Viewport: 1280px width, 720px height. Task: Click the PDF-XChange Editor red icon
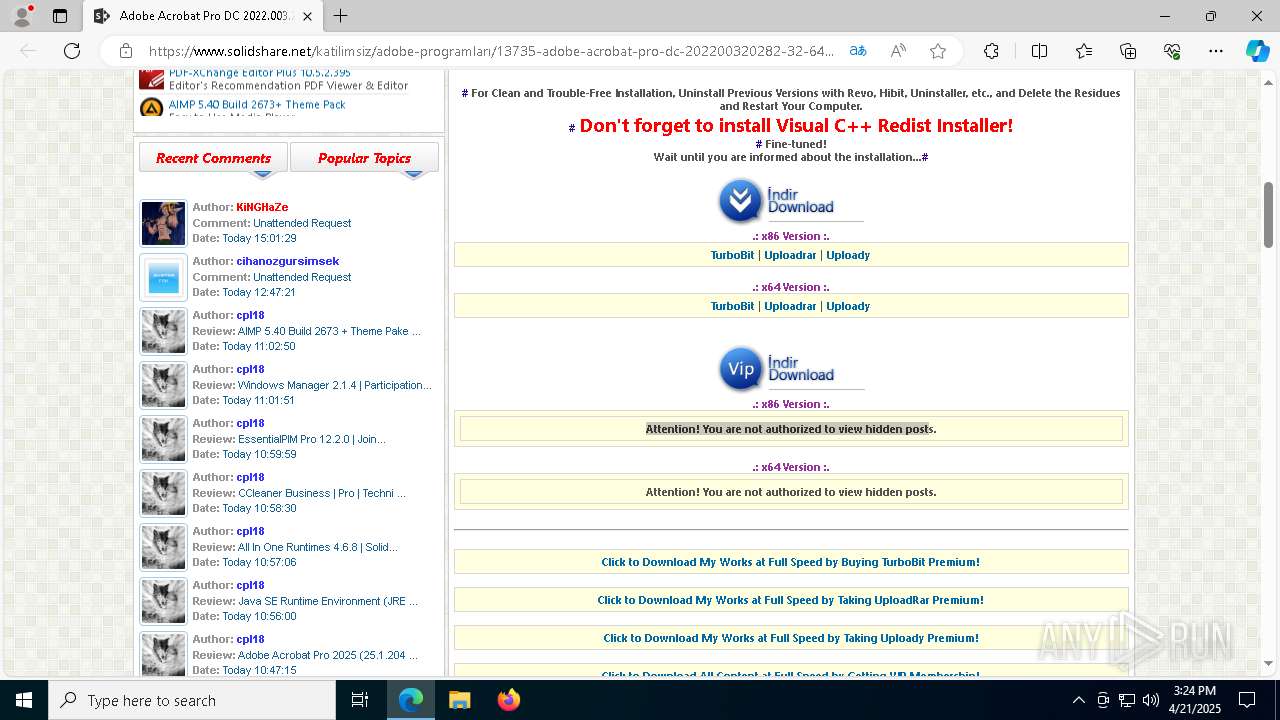coord(152,79)
